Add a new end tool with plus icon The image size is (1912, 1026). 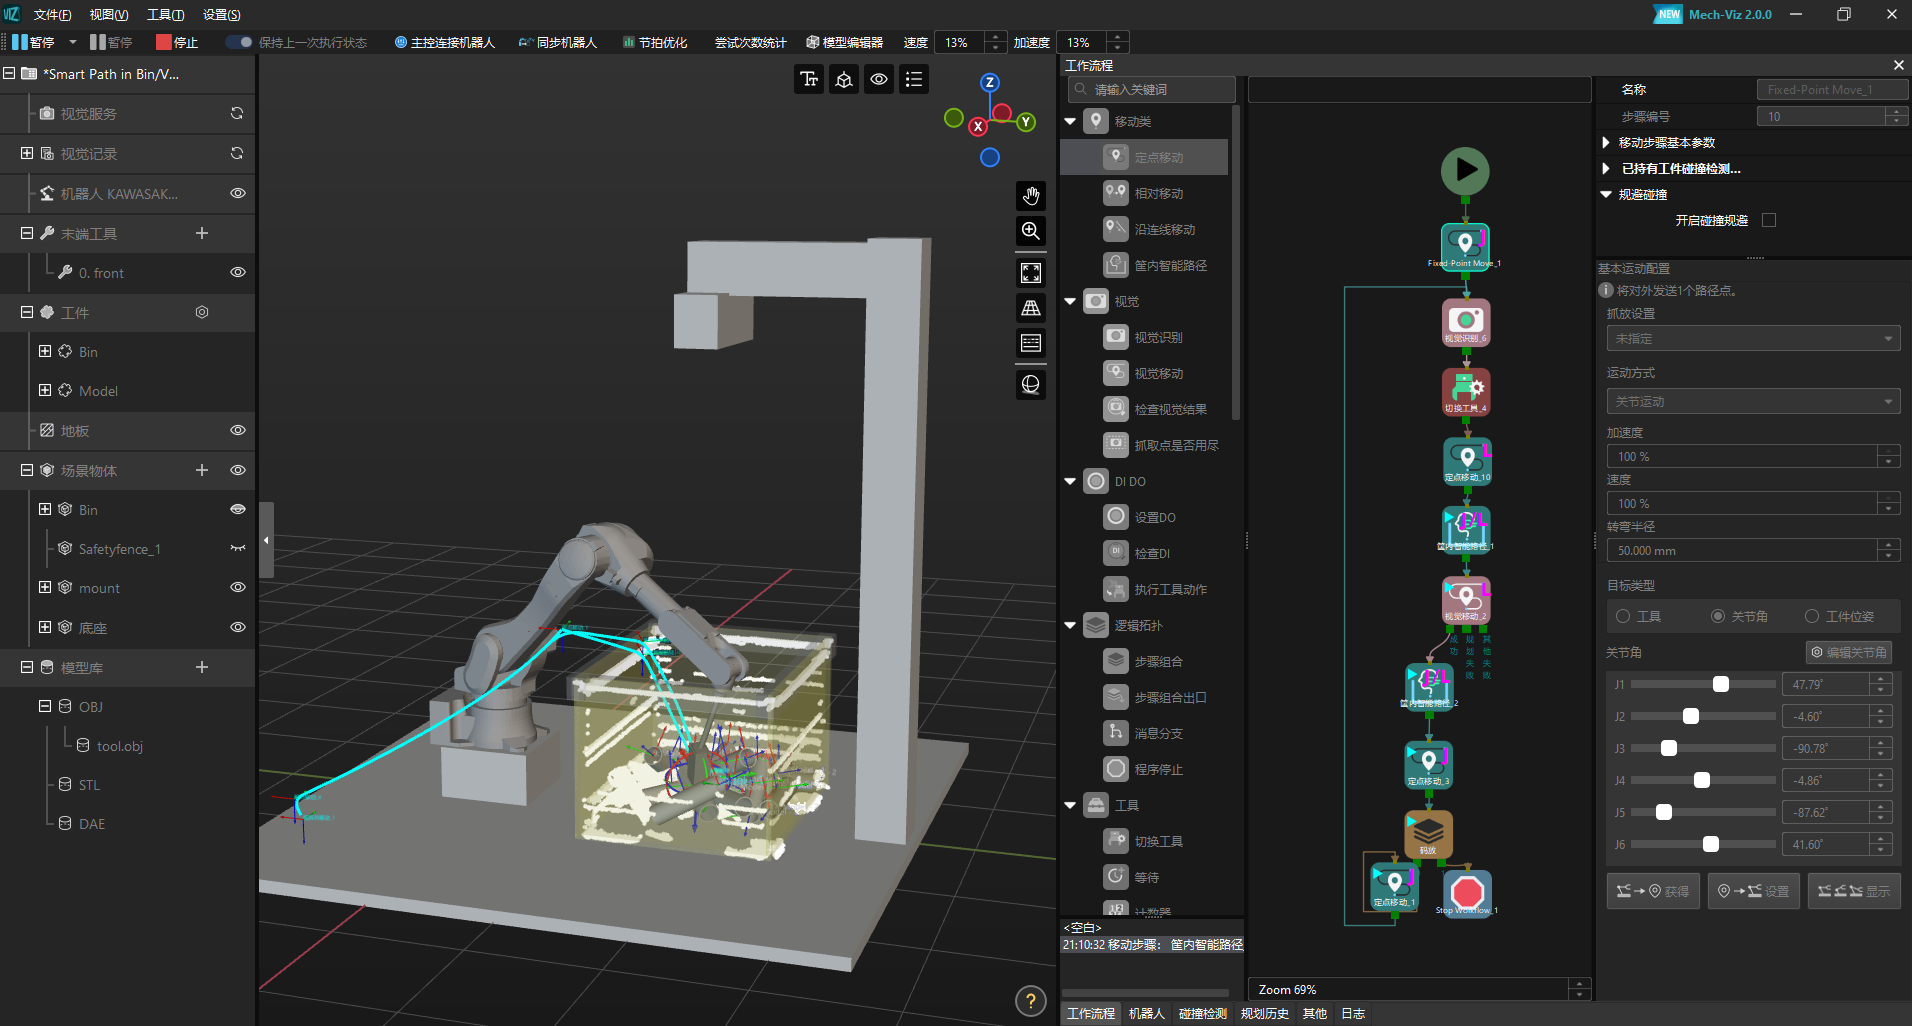(202, 233)
